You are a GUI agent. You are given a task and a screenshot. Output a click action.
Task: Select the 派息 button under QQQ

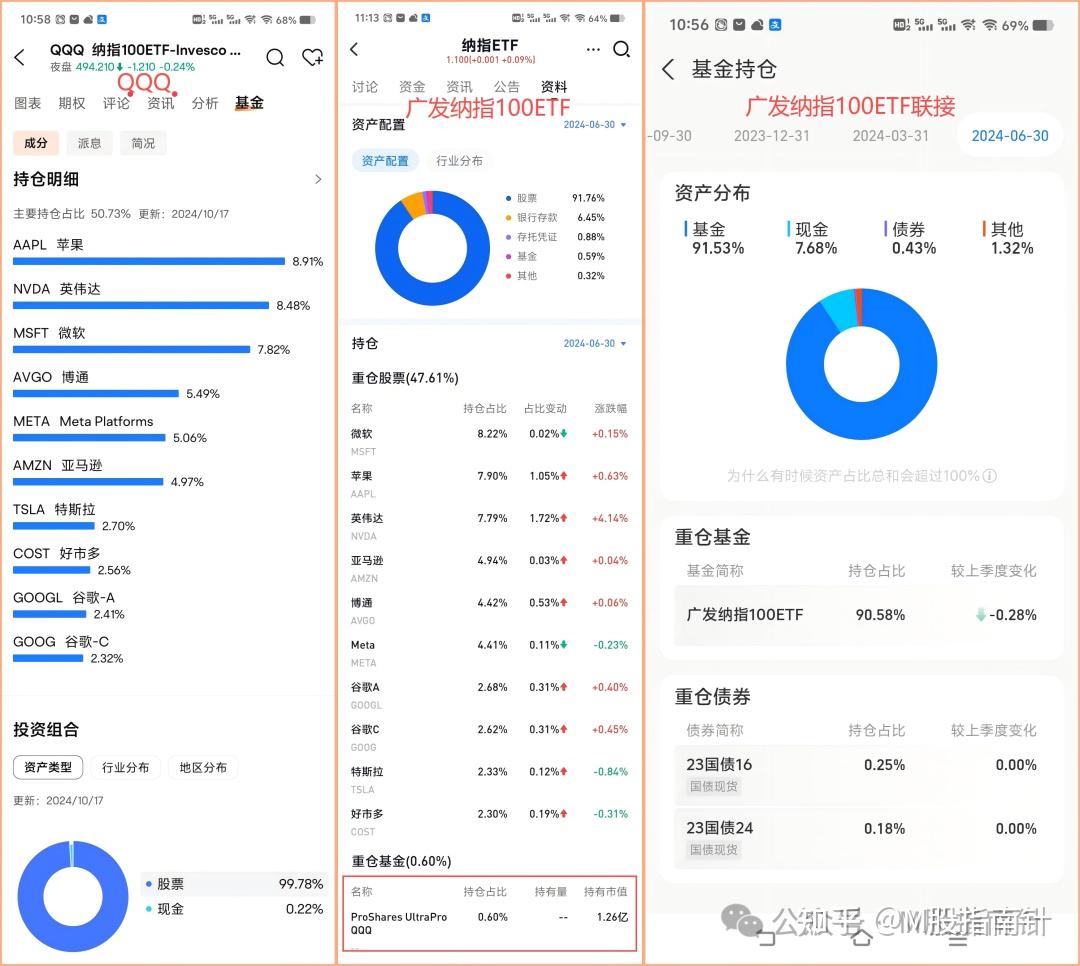pyautogui.click(x=92, y=143)
